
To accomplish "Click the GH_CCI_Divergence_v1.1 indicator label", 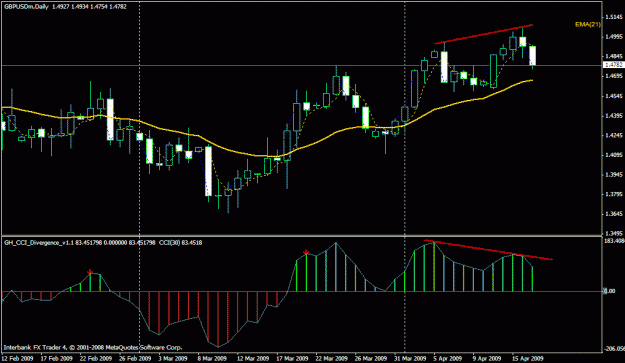I will pos(39,242).
